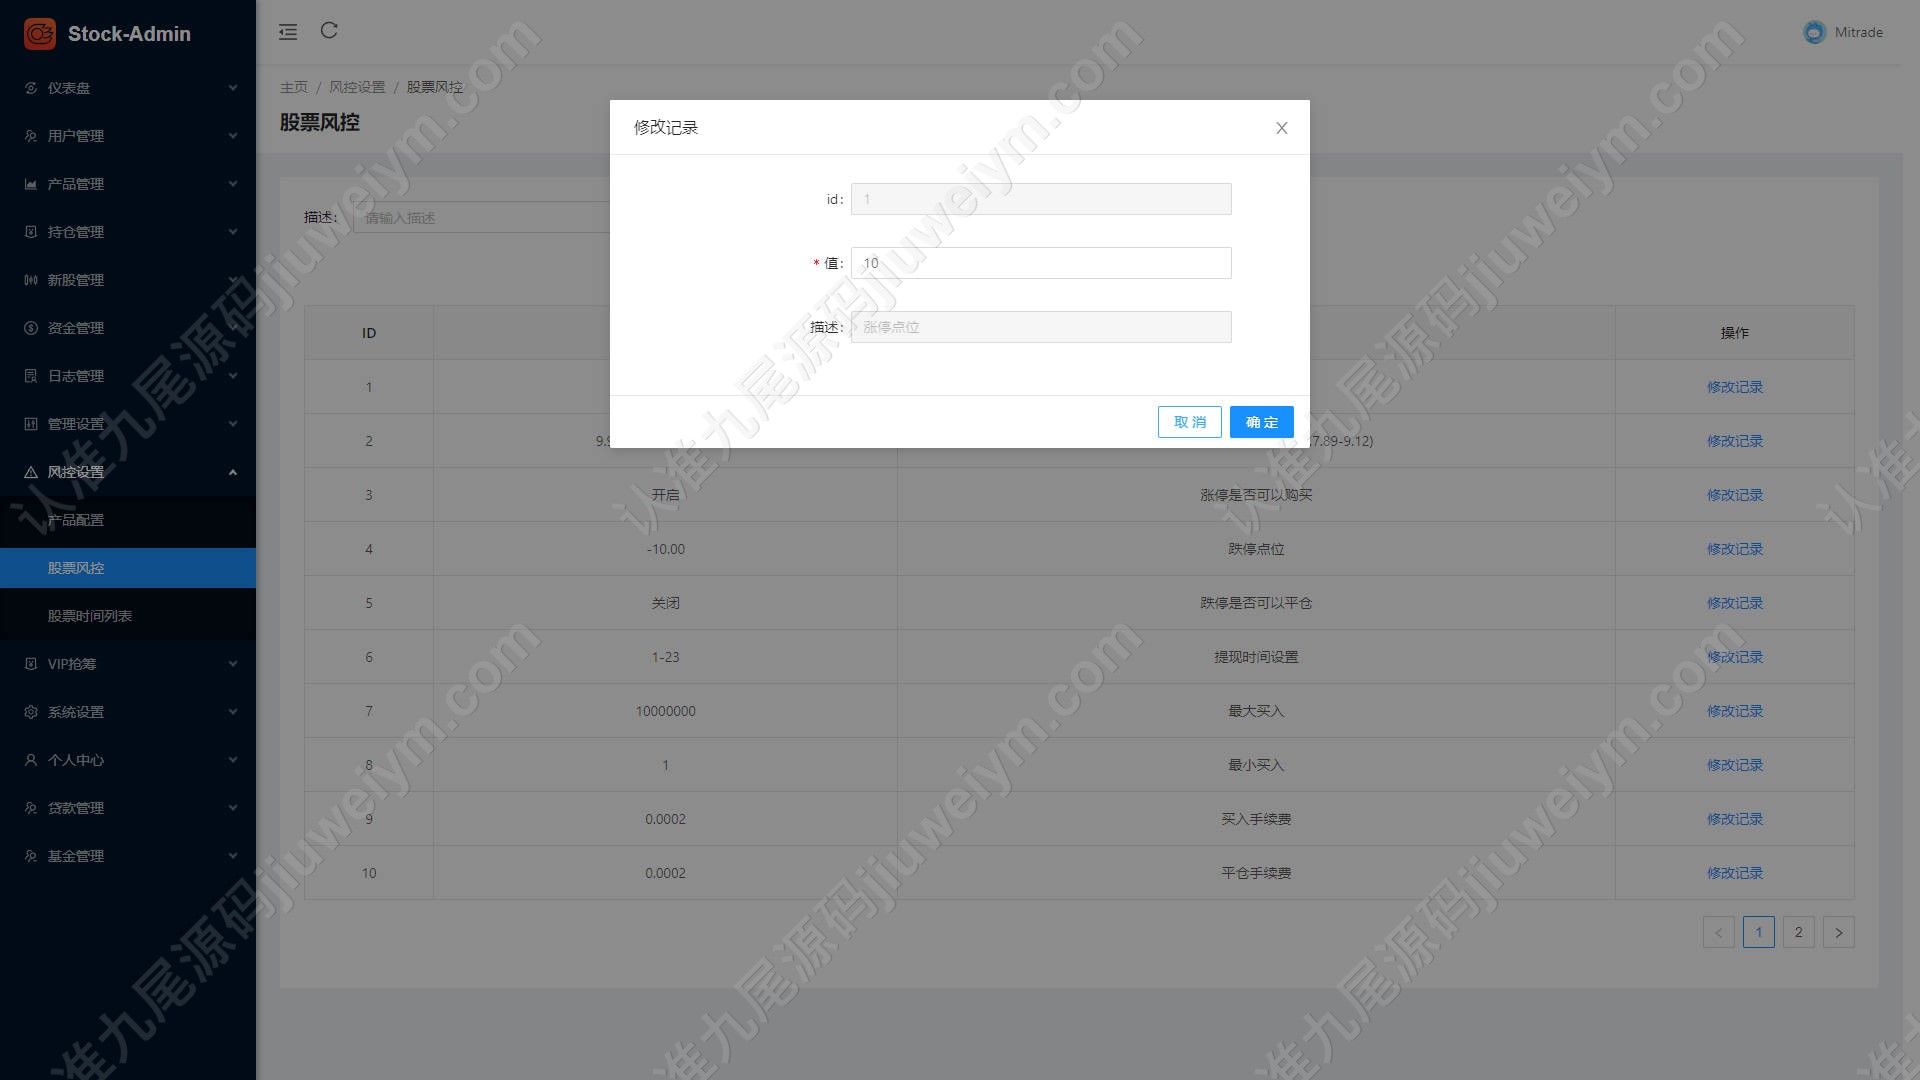Click 修改记录 link for row 5
This screenshot has width=1920, height=1080.
[1734, 603]
